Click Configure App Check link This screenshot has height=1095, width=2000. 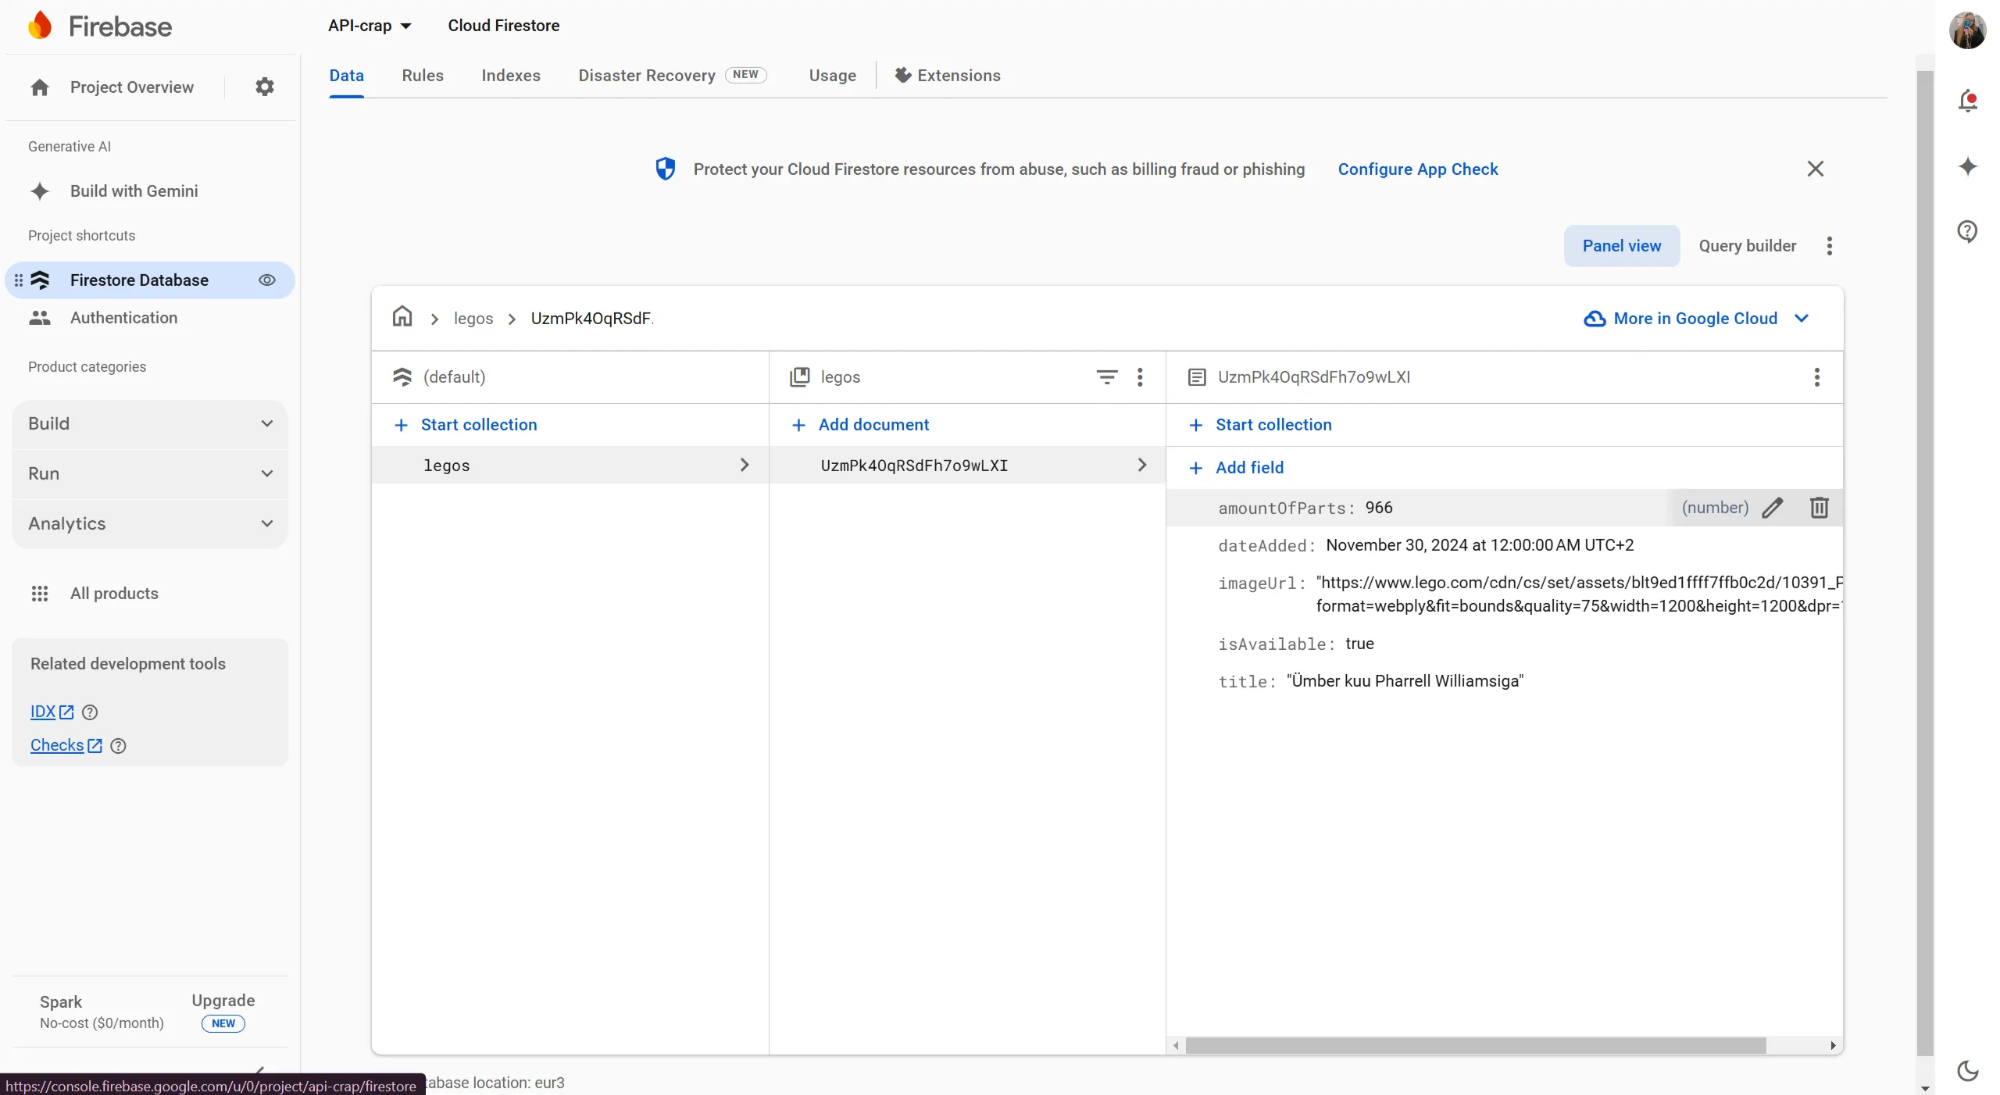1417,169
